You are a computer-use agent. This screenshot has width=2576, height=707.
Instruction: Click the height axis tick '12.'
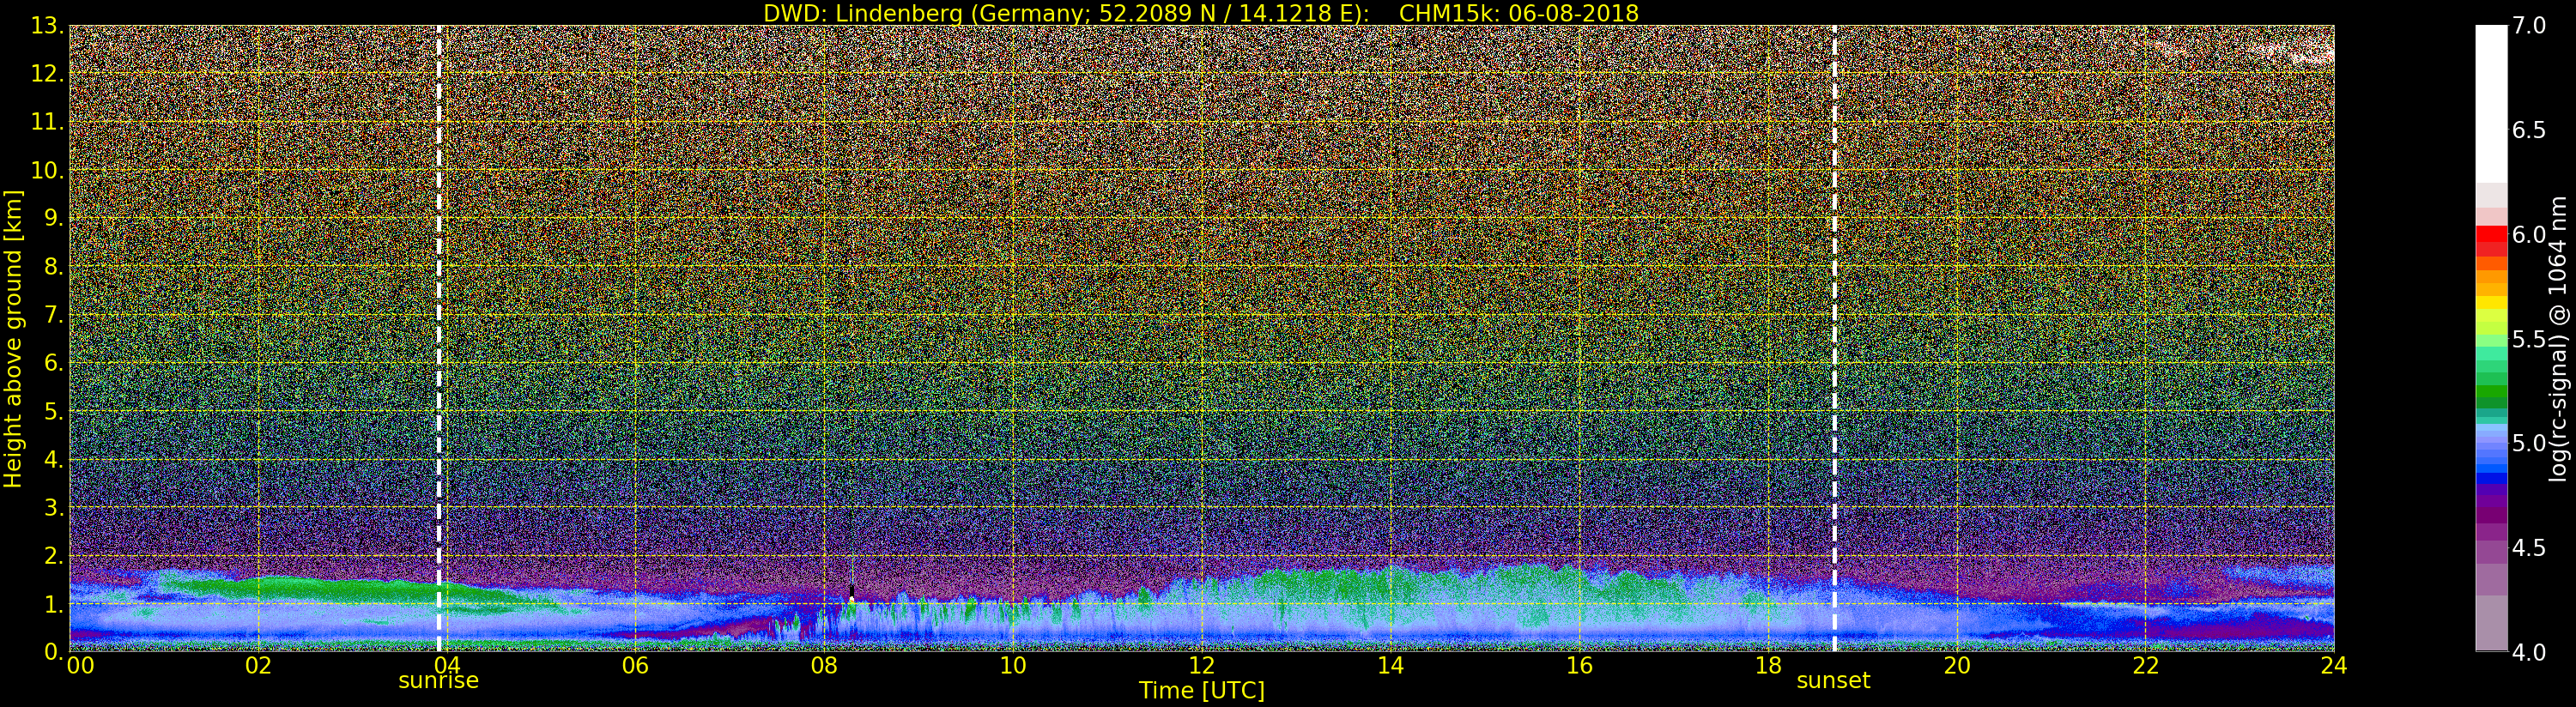point(48,74)
